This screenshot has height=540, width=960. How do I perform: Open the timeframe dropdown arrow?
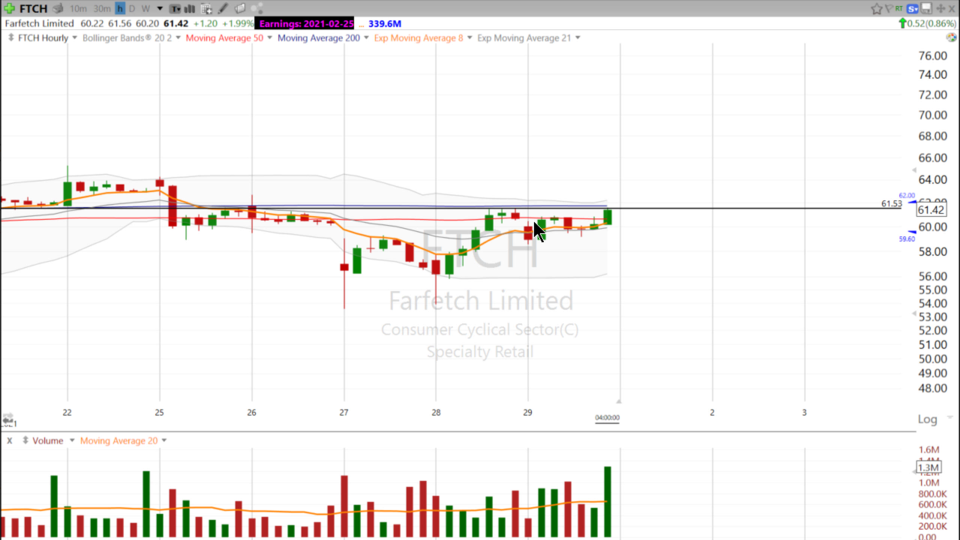(x=160, y=9)
